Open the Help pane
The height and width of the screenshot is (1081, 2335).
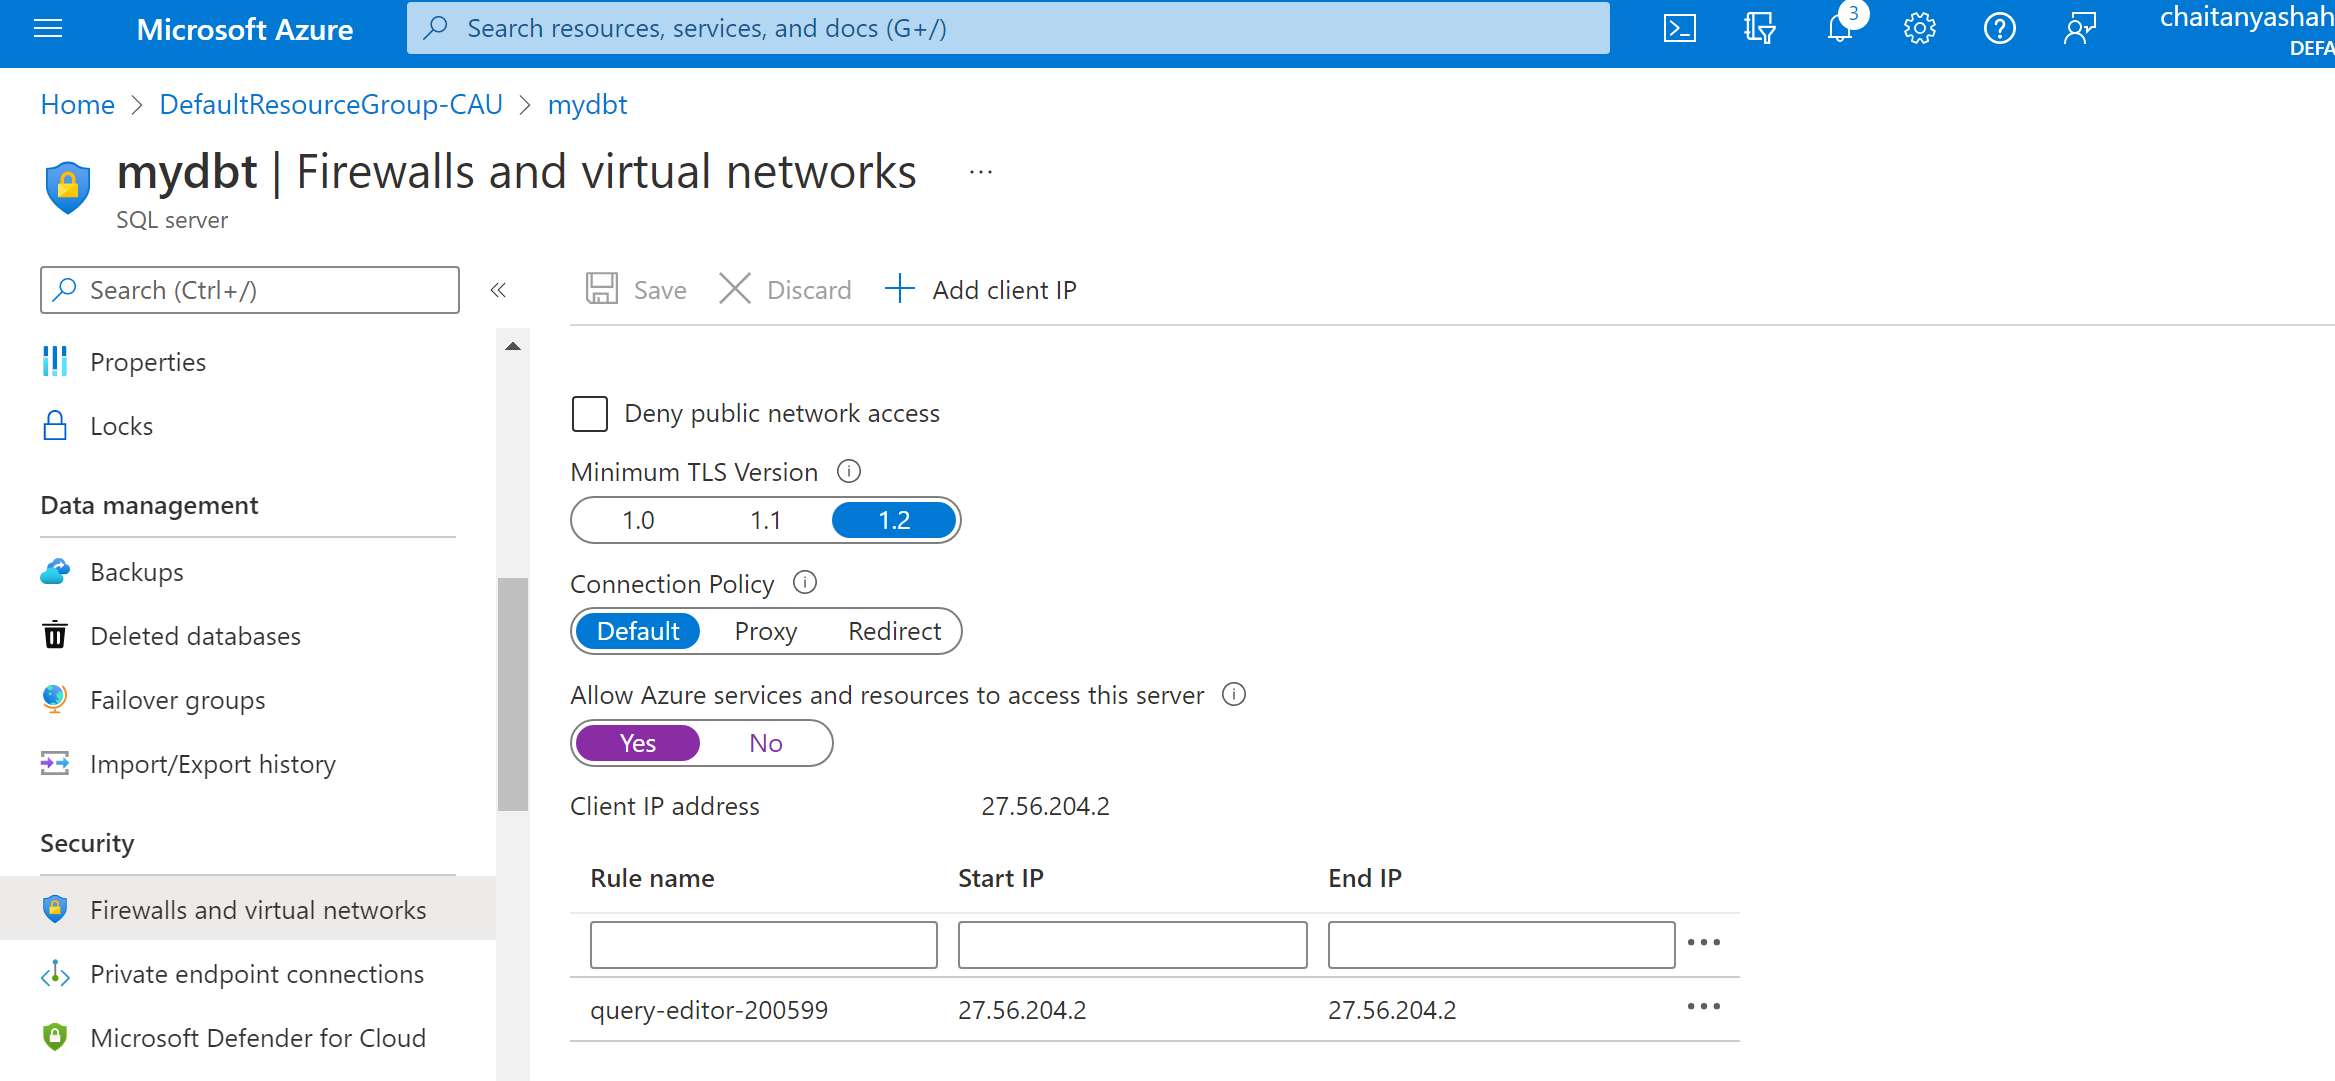coord(1999,28)
